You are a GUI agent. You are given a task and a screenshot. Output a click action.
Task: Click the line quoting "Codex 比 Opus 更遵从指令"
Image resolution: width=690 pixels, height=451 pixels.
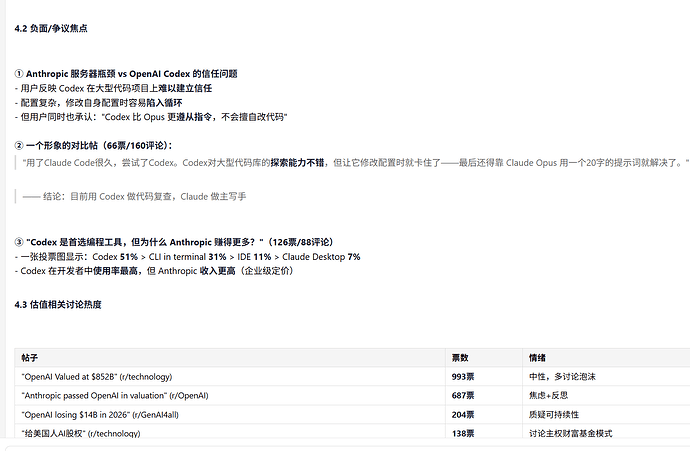pos(151,117)
